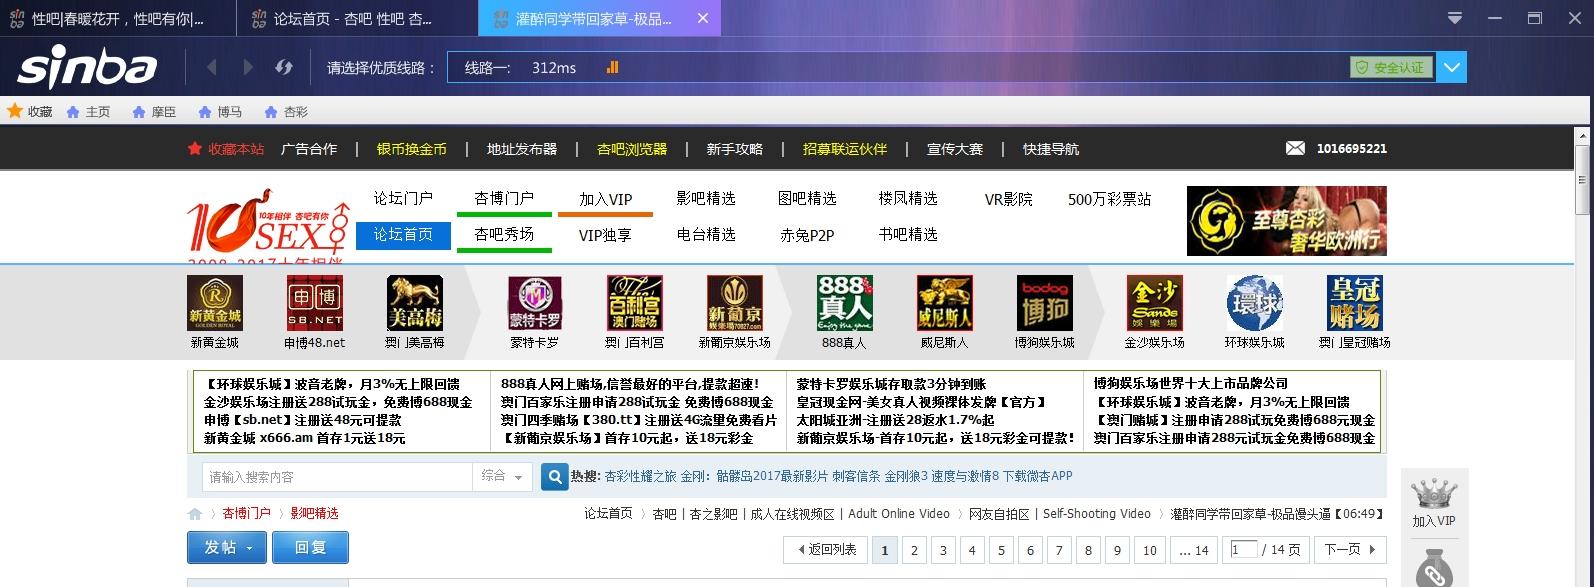Open the 主页 home bookmark
The height and width of the screenshot is (587, 1594).
click(x=88, y=112)
